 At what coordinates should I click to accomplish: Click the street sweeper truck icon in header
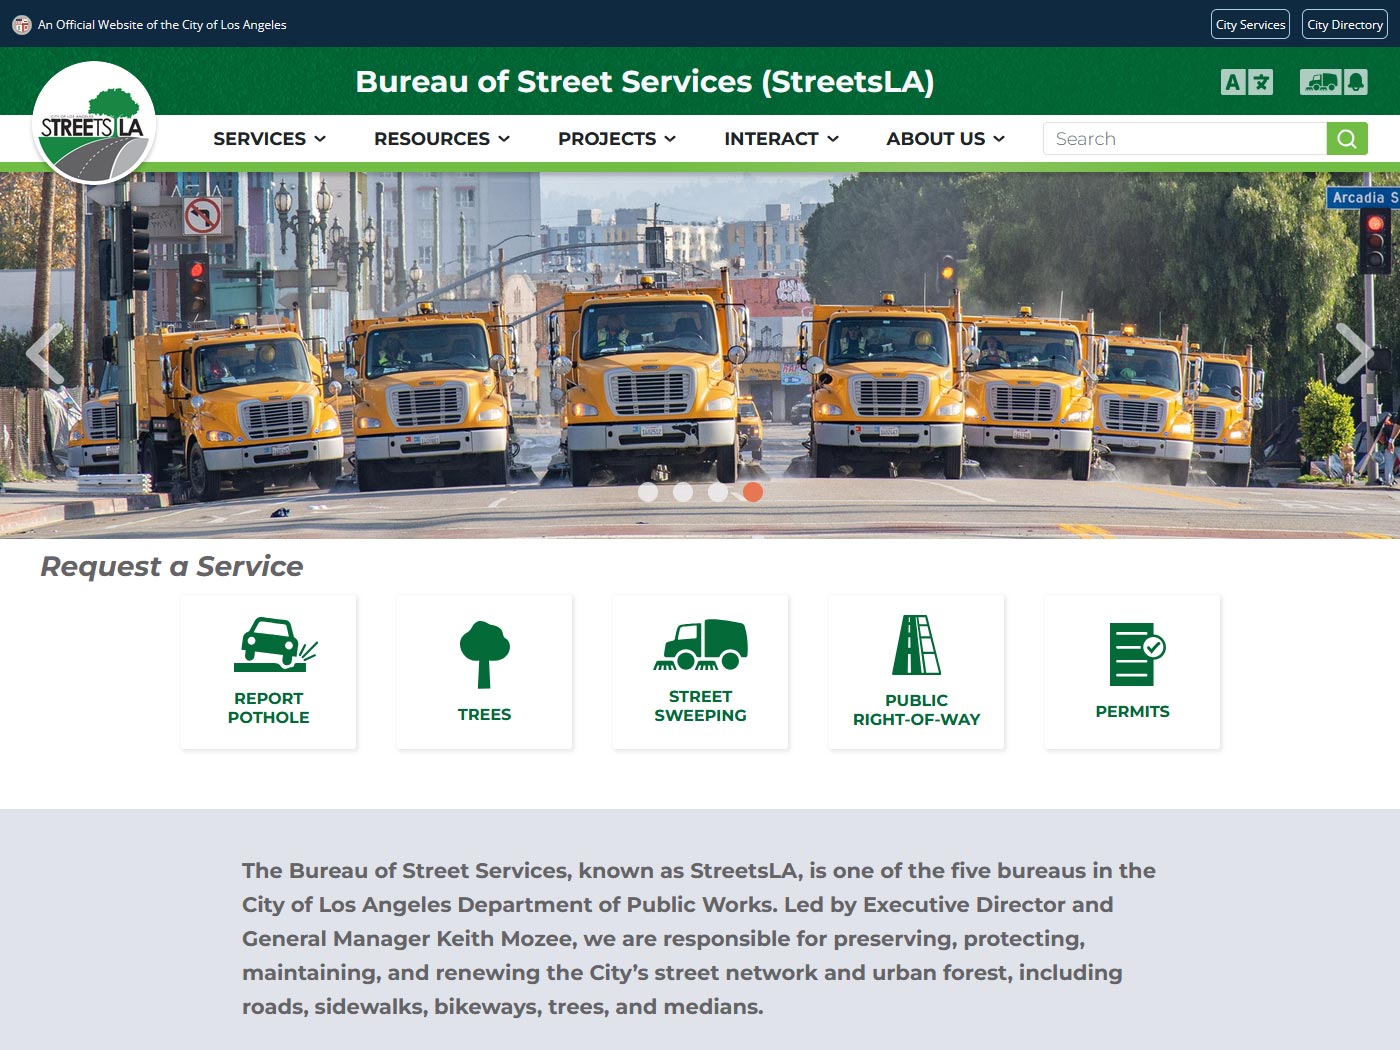coord(1321,81)
